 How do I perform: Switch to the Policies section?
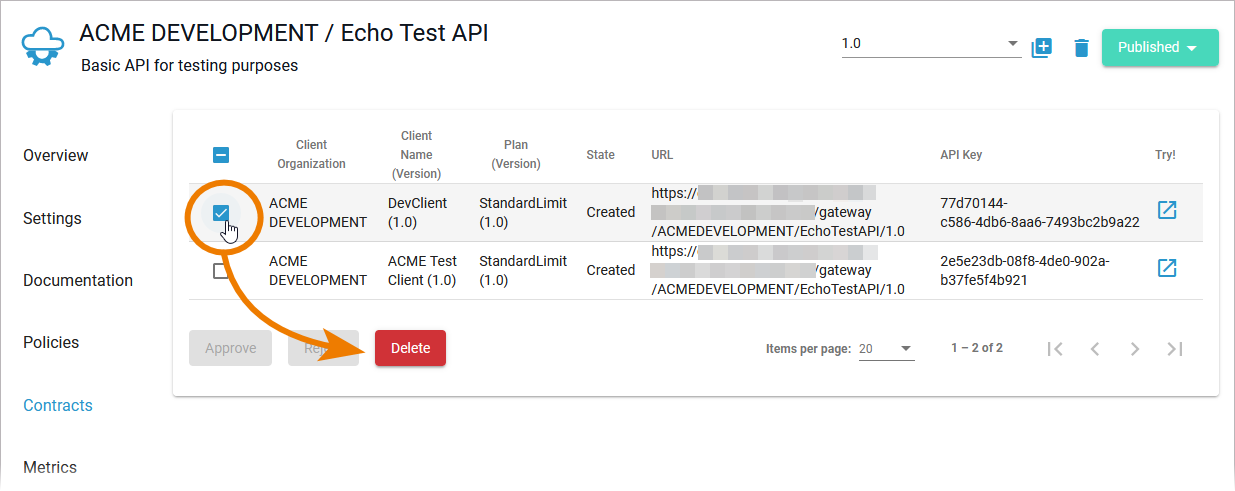(x=51, y=343)
